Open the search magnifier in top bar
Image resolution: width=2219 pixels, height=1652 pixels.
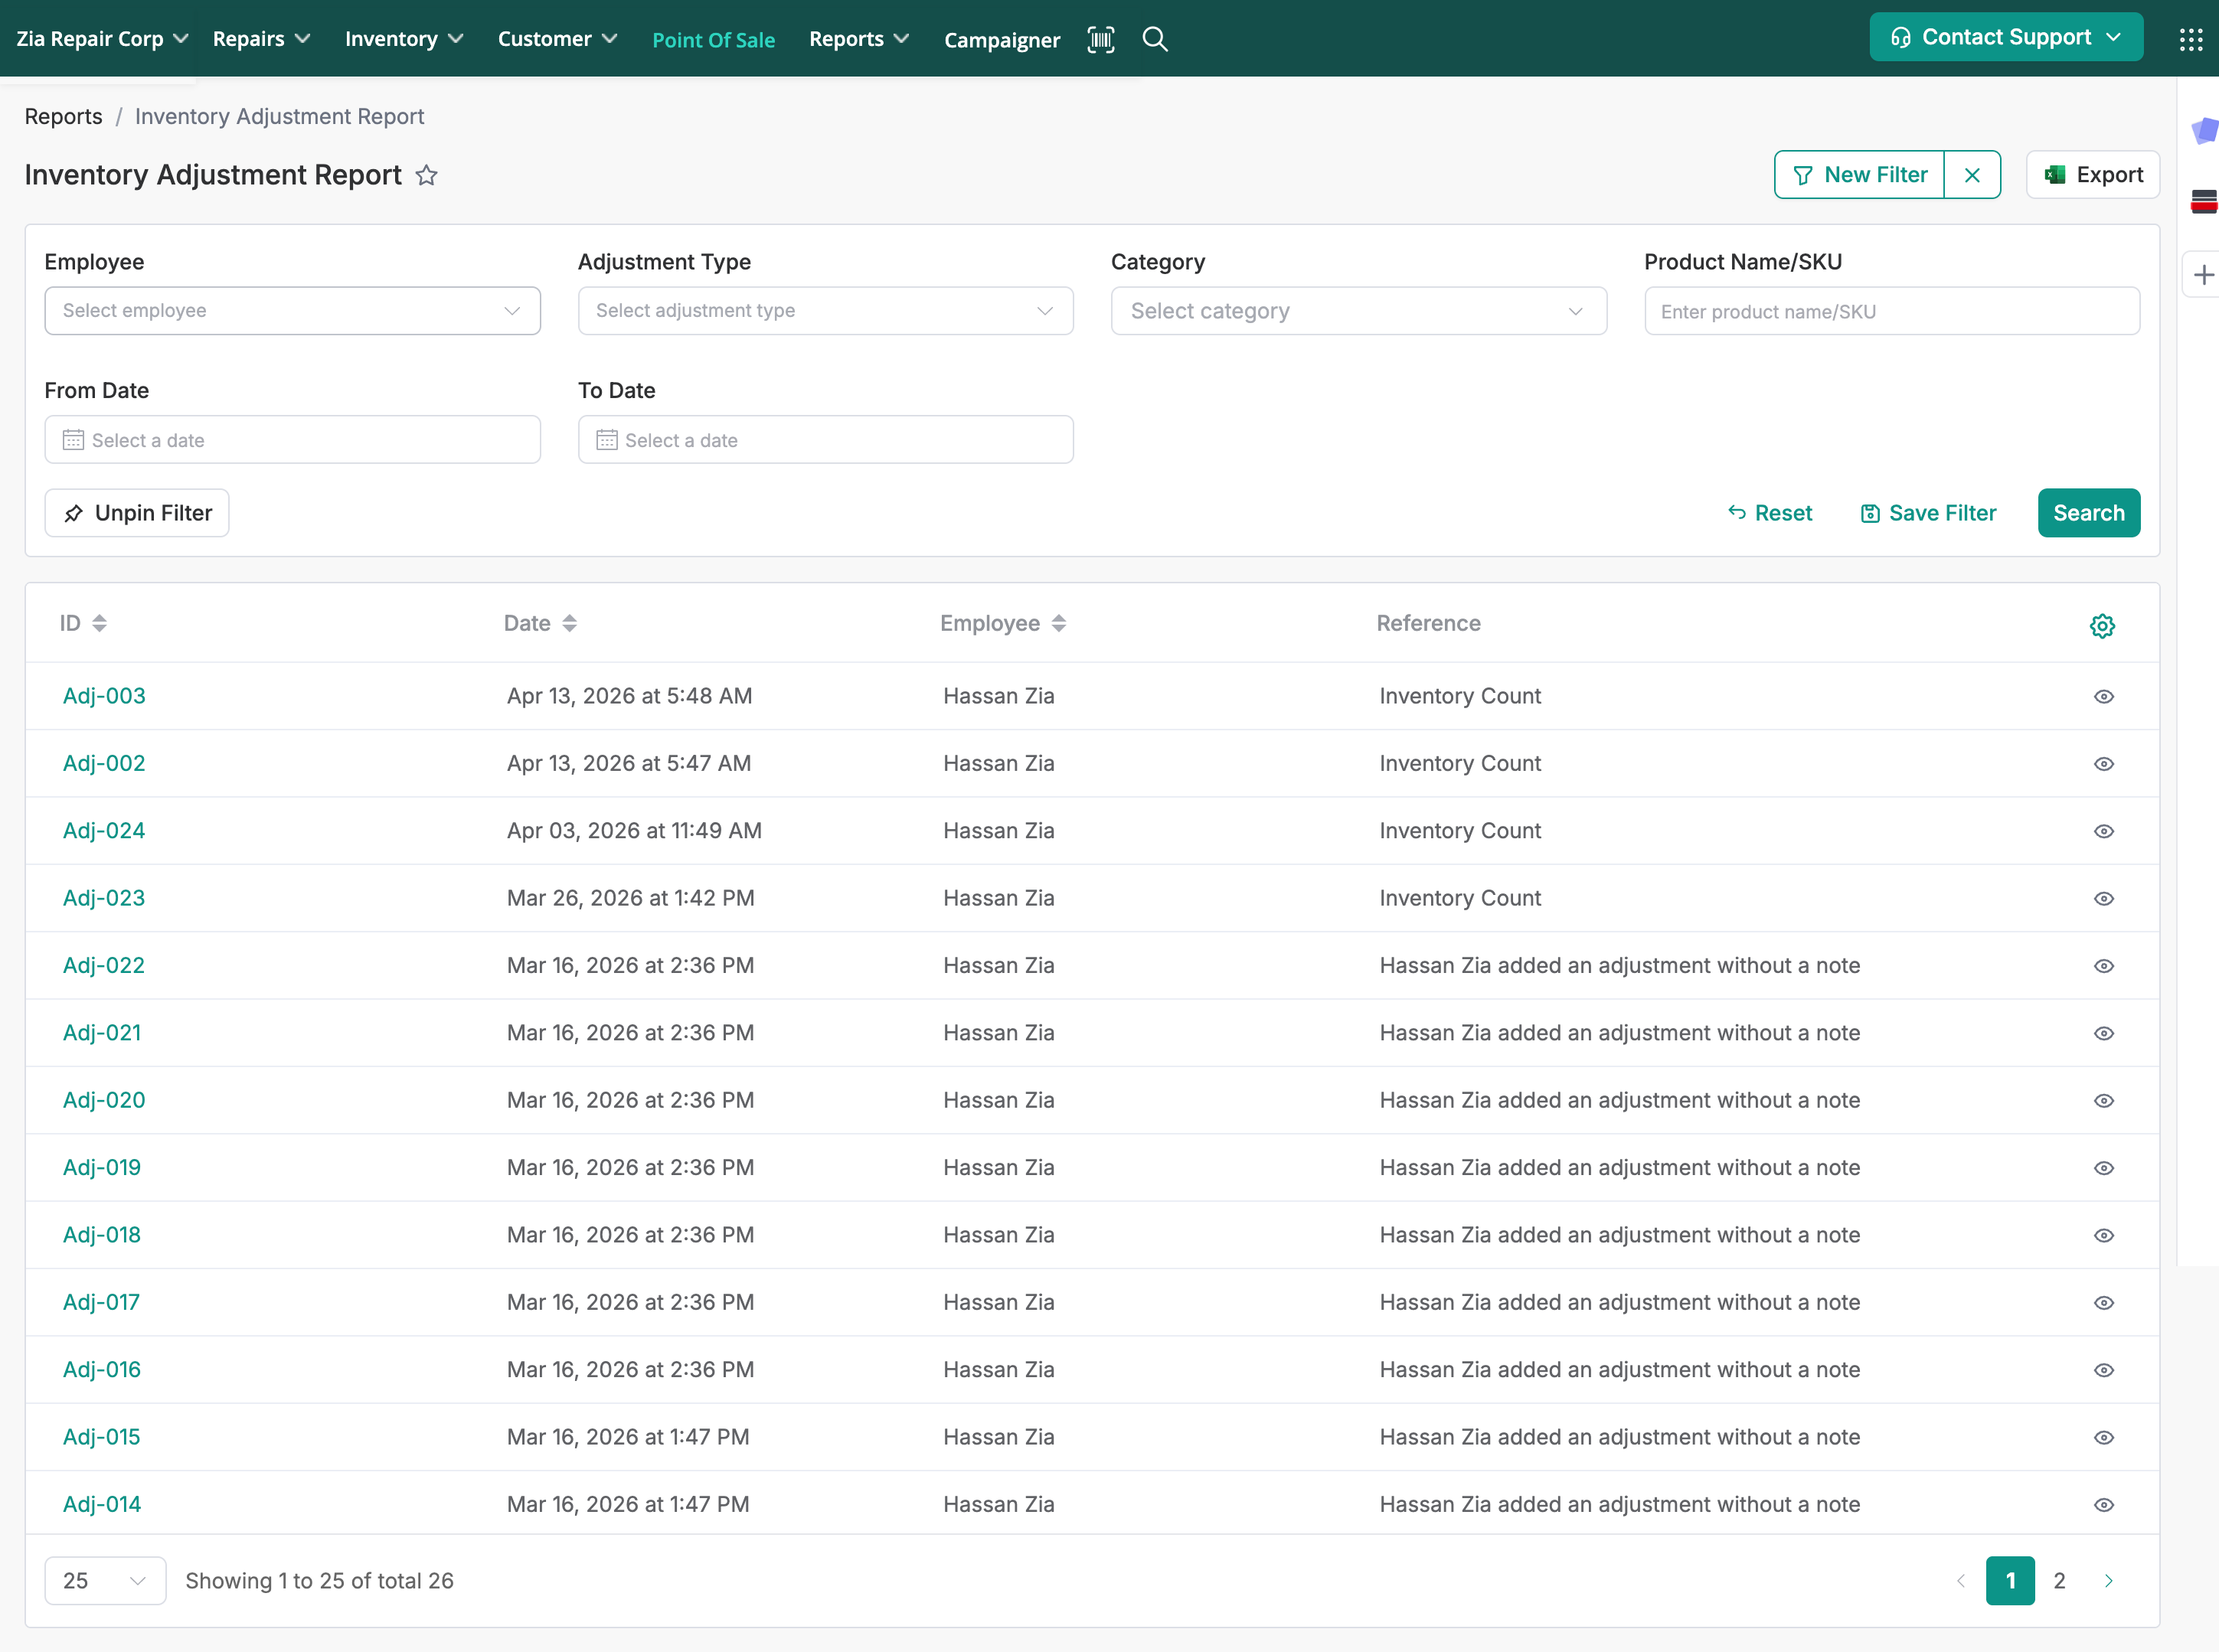[x=1155, y=39]
